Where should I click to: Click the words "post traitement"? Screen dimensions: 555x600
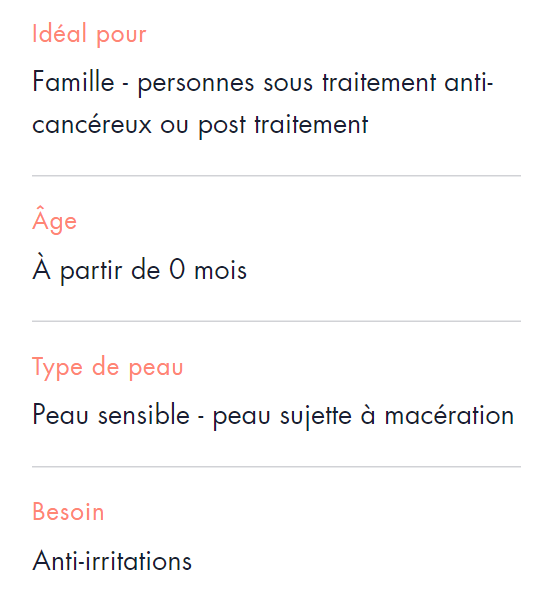[x=283, y=126]
